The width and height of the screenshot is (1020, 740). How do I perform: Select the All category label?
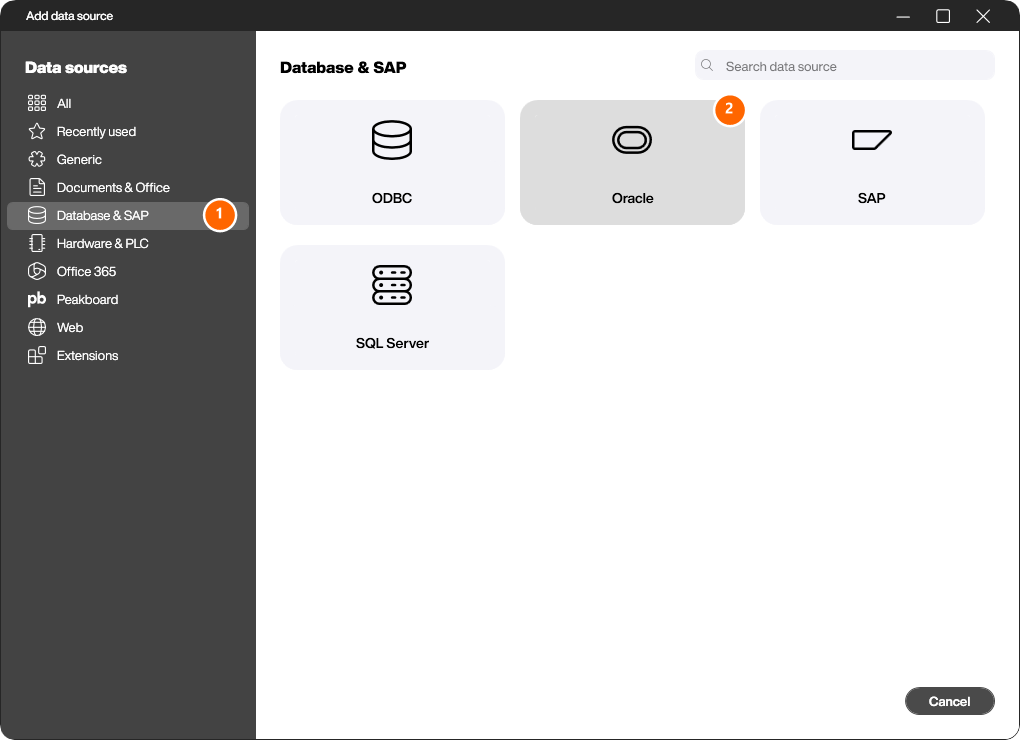[64, 103]
